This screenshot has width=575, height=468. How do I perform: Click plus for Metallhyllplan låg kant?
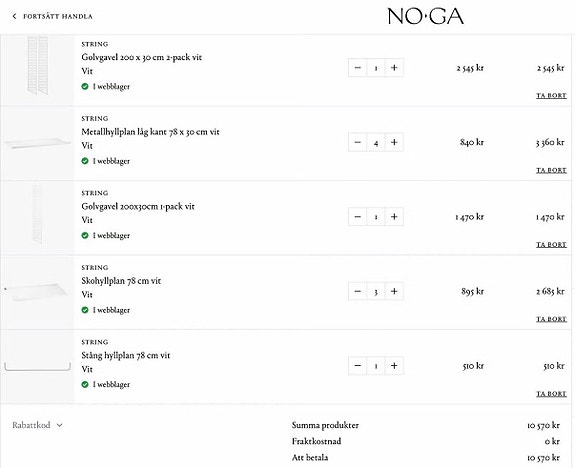click(394, 142)
